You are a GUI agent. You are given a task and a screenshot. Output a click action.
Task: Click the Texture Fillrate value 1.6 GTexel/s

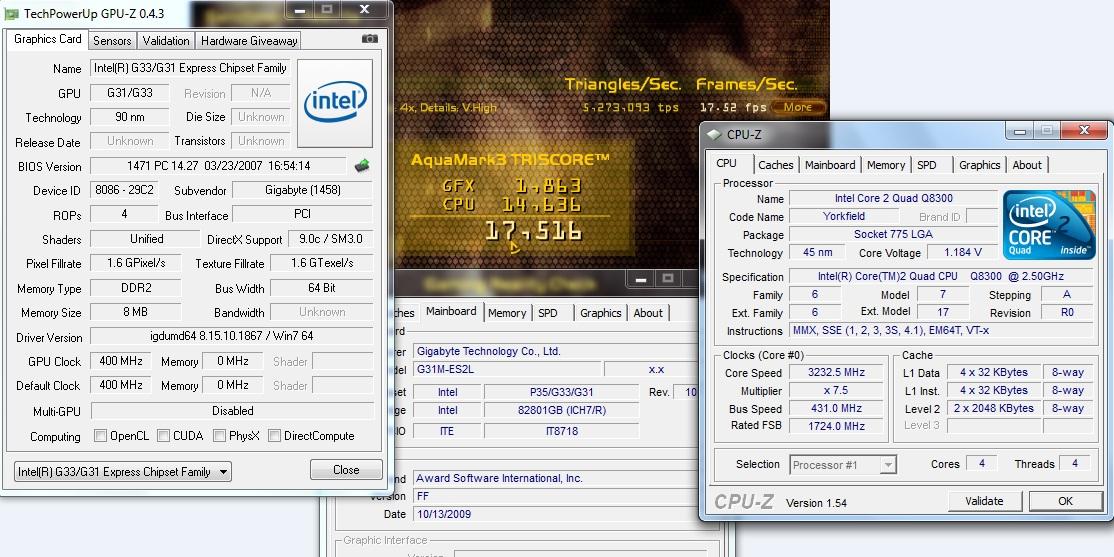tap(322, 263)
